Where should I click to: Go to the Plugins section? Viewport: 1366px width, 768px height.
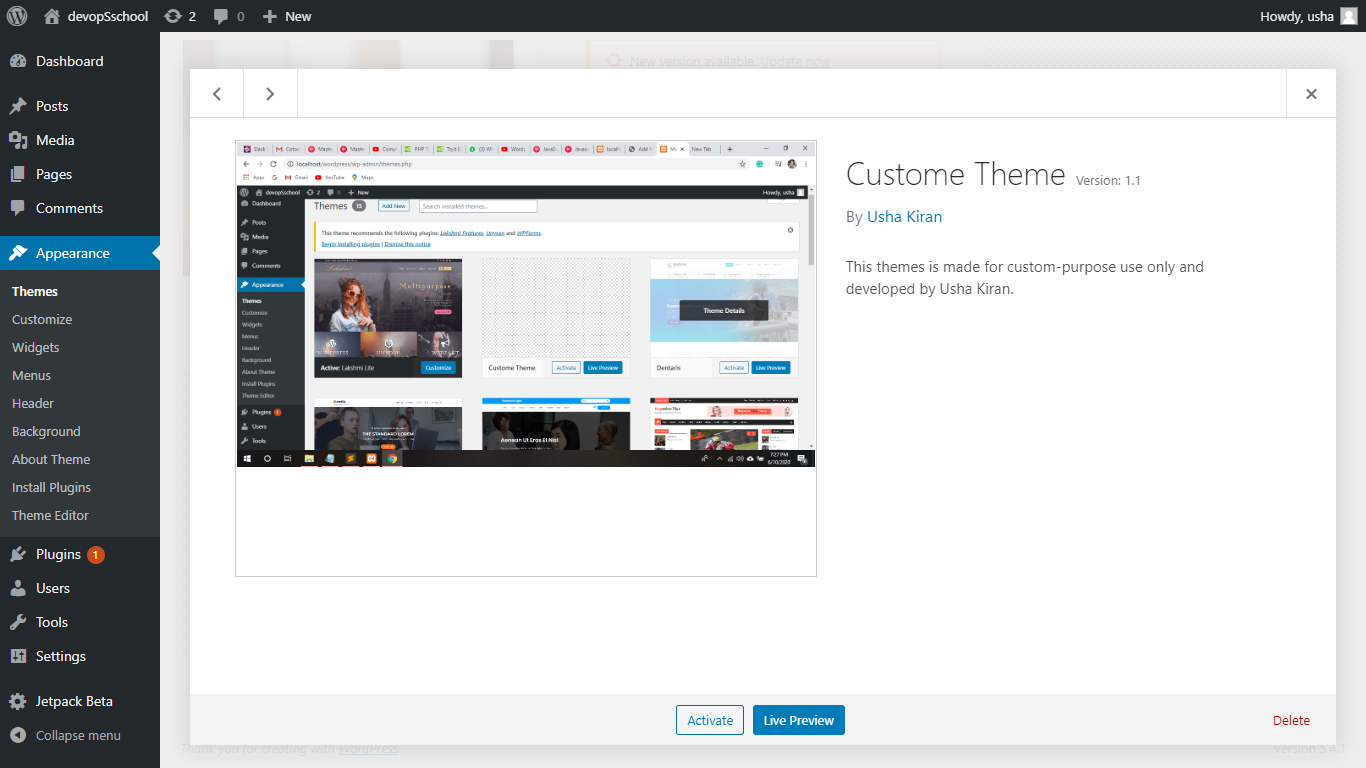click(x=58, y=554)
